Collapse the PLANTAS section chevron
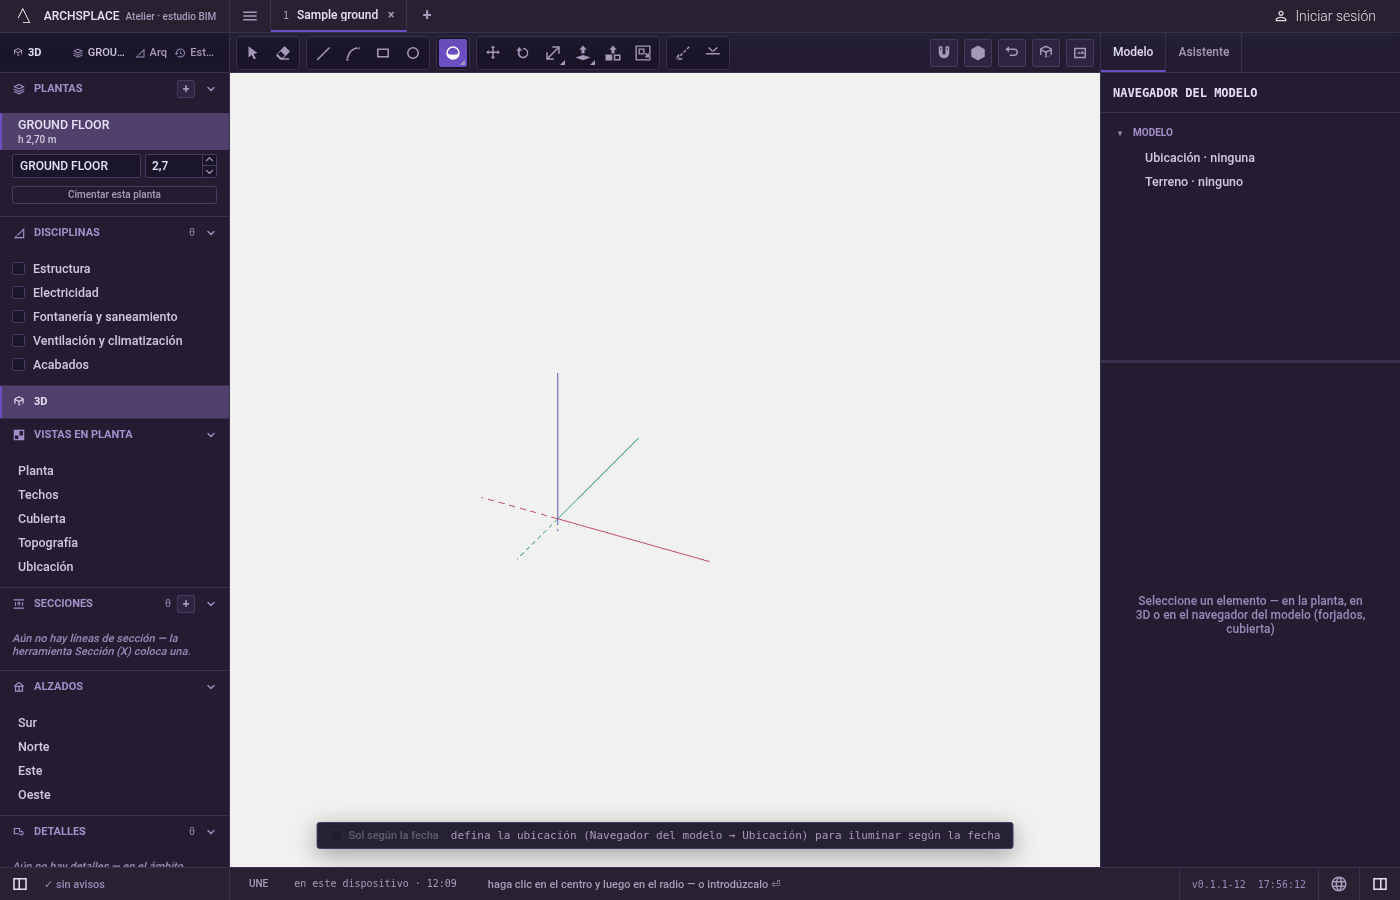1400x900 pixels. [211, 89]
